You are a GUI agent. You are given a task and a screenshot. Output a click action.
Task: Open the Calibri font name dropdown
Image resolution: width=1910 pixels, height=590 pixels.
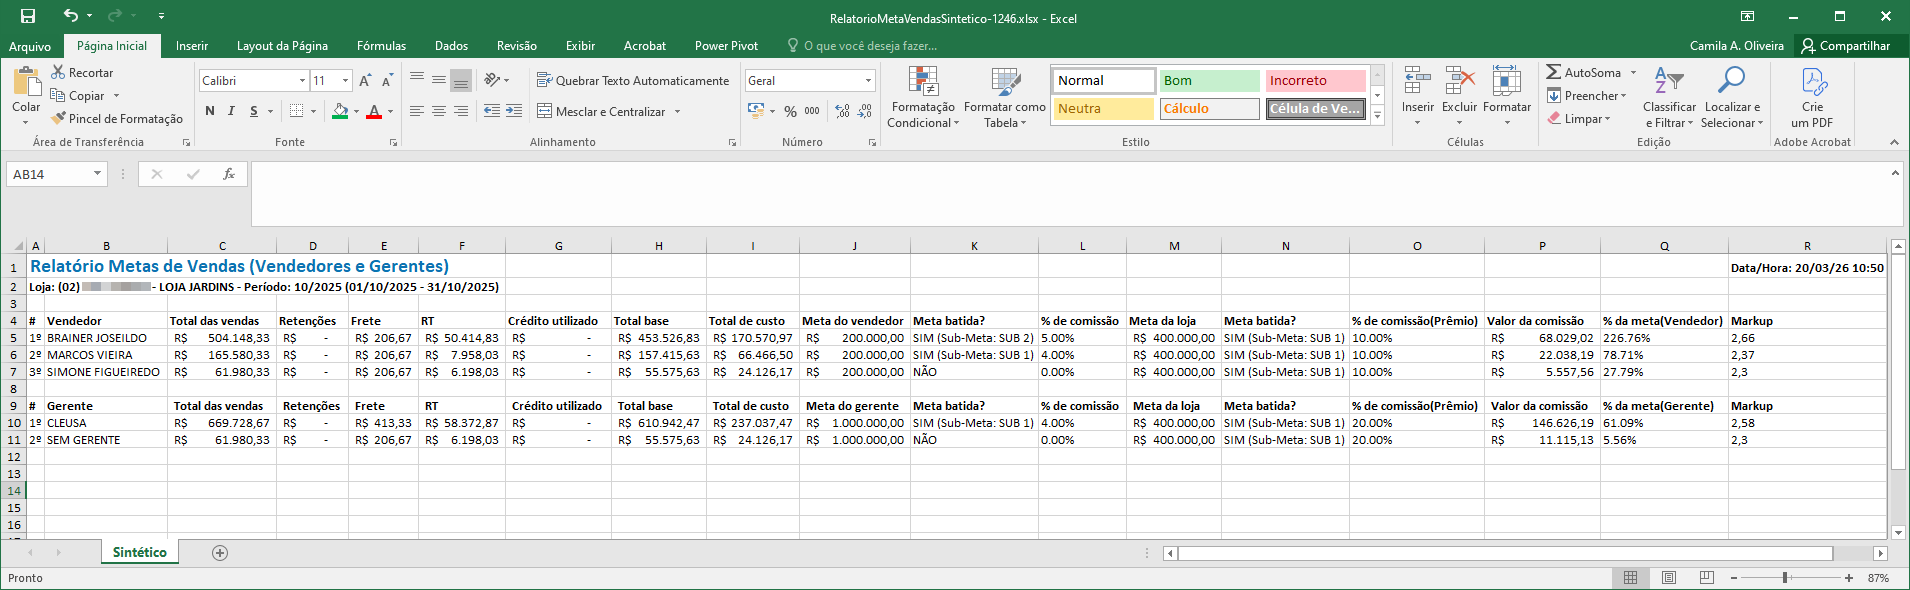point(302,81)
